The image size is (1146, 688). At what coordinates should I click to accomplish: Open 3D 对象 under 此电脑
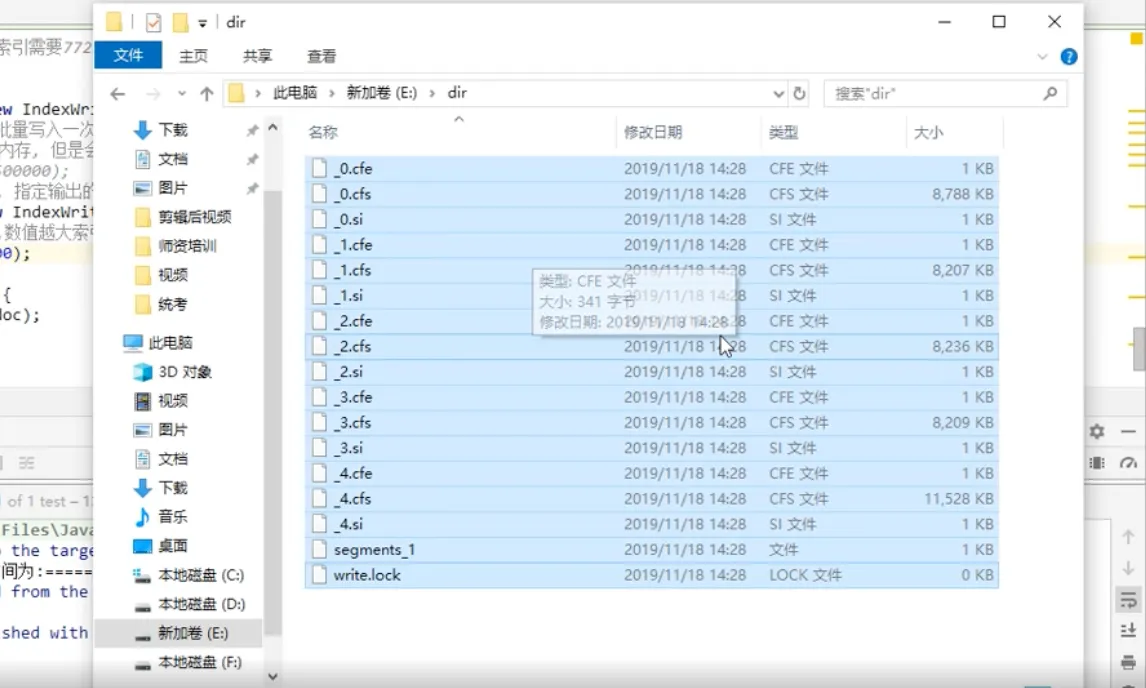[x=185, y=372]
